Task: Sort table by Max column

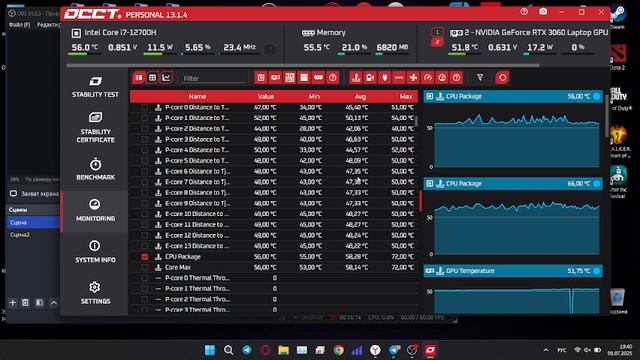Action: pyautogui.click(x=406, y=97)
